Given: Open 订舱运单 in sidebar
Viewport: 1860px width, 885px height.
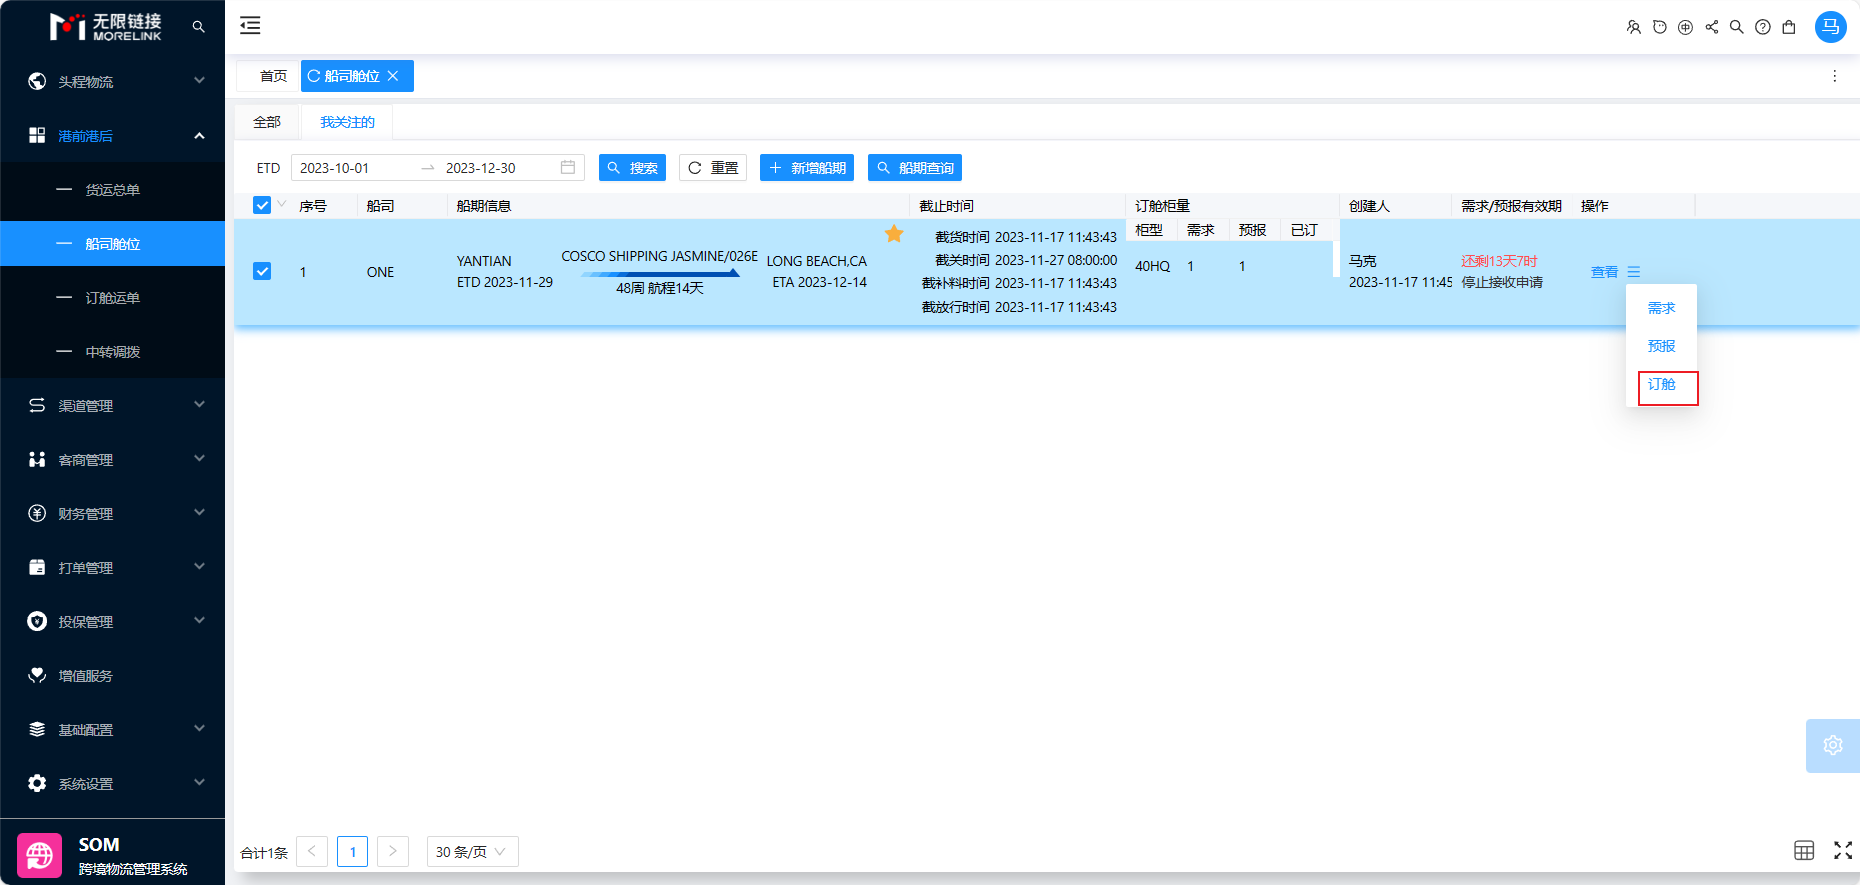Looking at the screenshot, I should pos(112,297).
